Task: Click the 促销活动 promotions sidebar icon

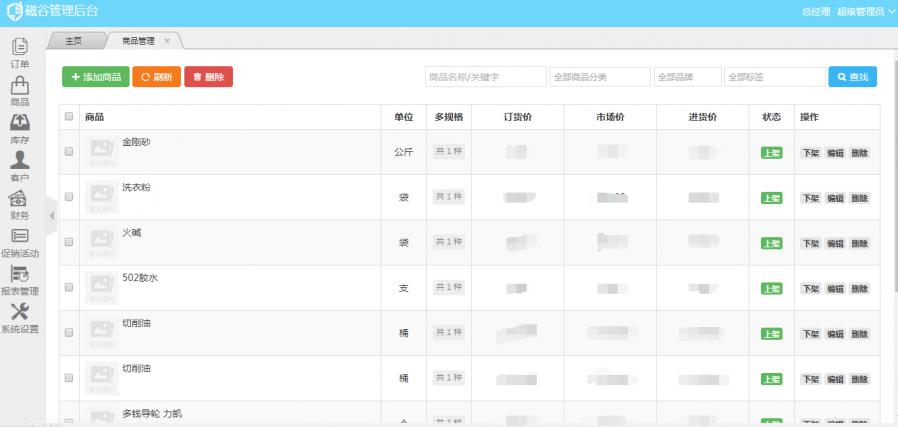Action: (x=19, y=236)
